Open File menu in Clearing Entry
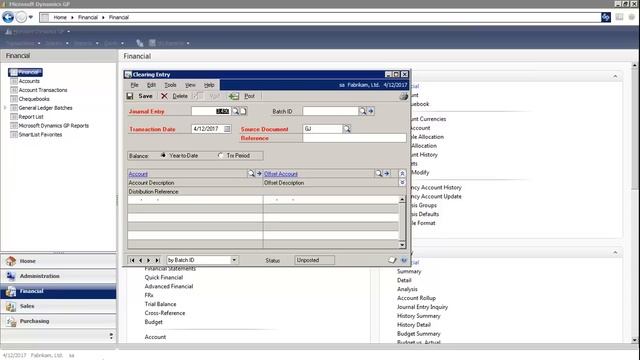Screen dimensions: 640x360 coord(134,85)
